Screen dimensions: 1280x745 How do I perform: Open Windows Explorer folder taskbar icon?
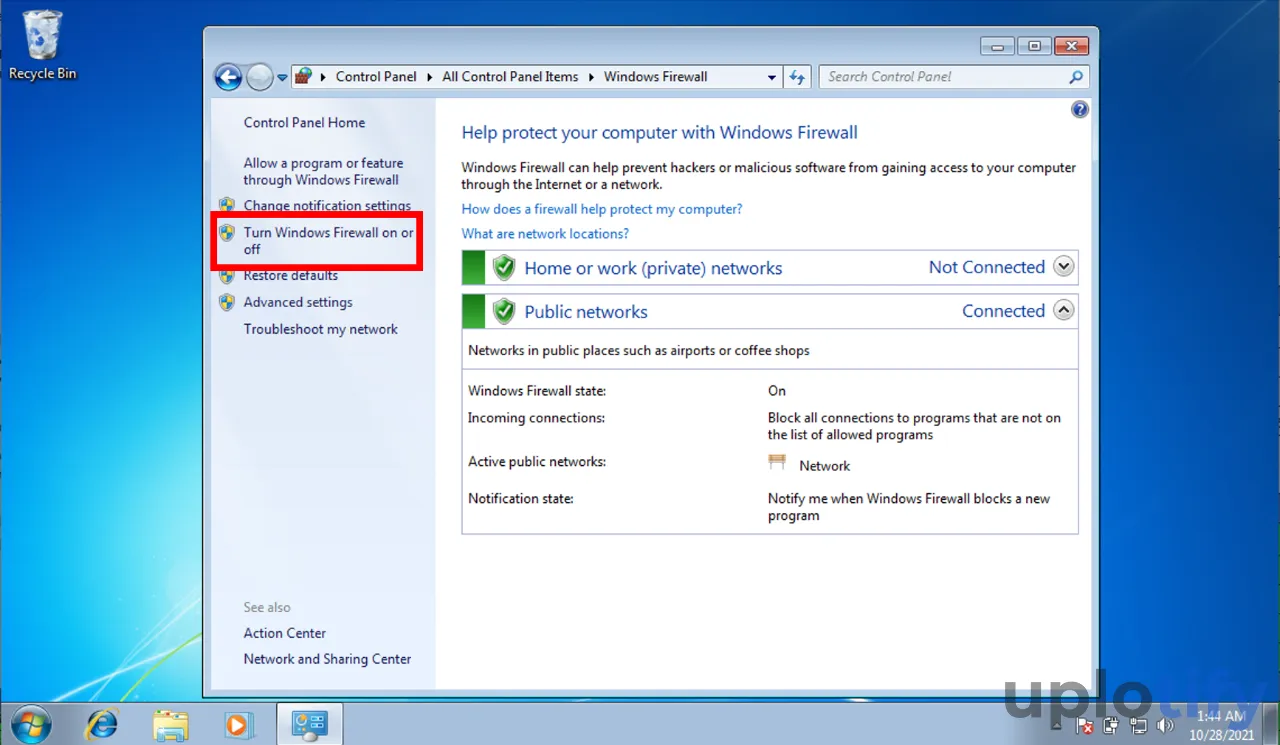coord(171,724)
